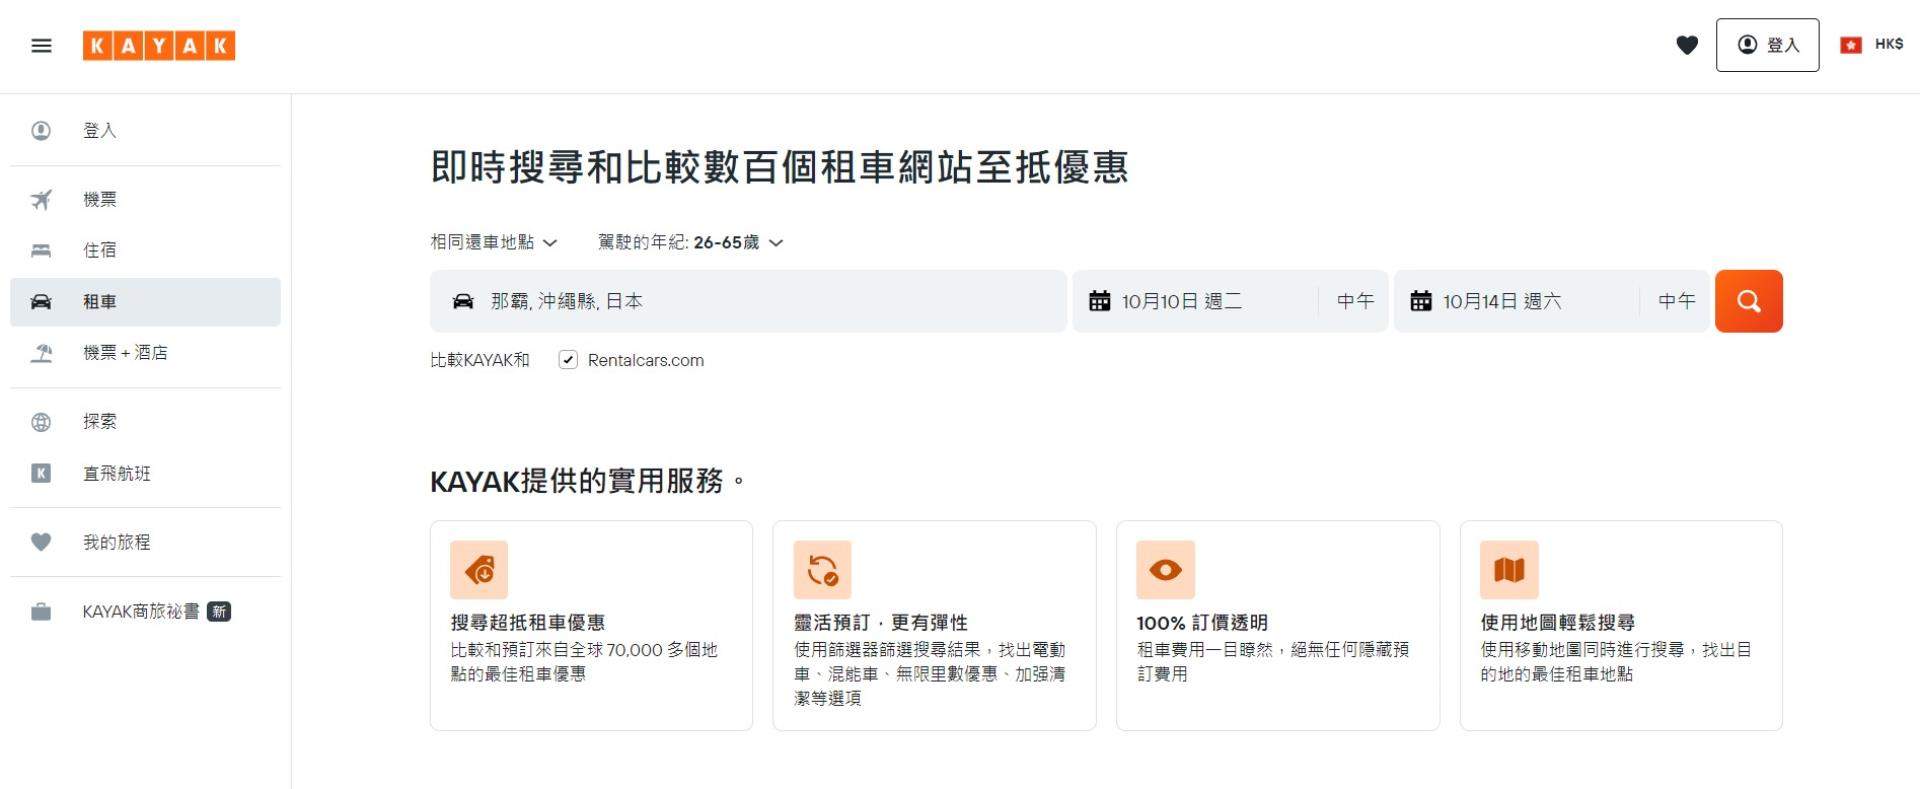Click the beach umbrella icon in sidebar
The image size is (1920, 789).
point(41,353)
